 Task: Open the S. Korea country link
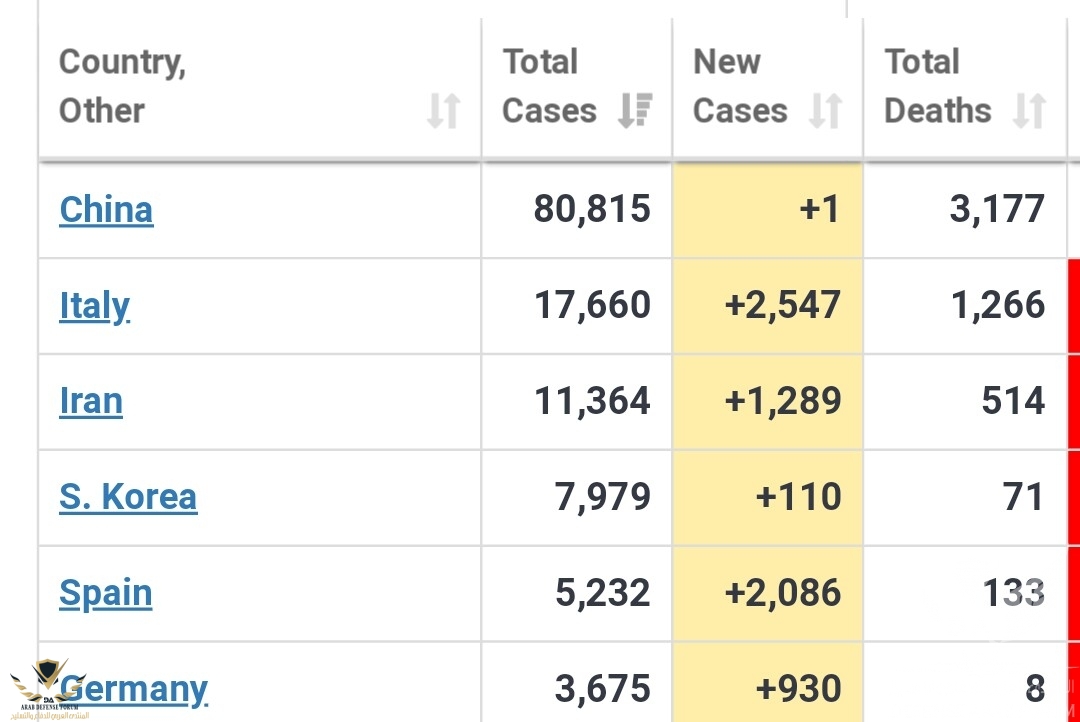tap(128, 497)
